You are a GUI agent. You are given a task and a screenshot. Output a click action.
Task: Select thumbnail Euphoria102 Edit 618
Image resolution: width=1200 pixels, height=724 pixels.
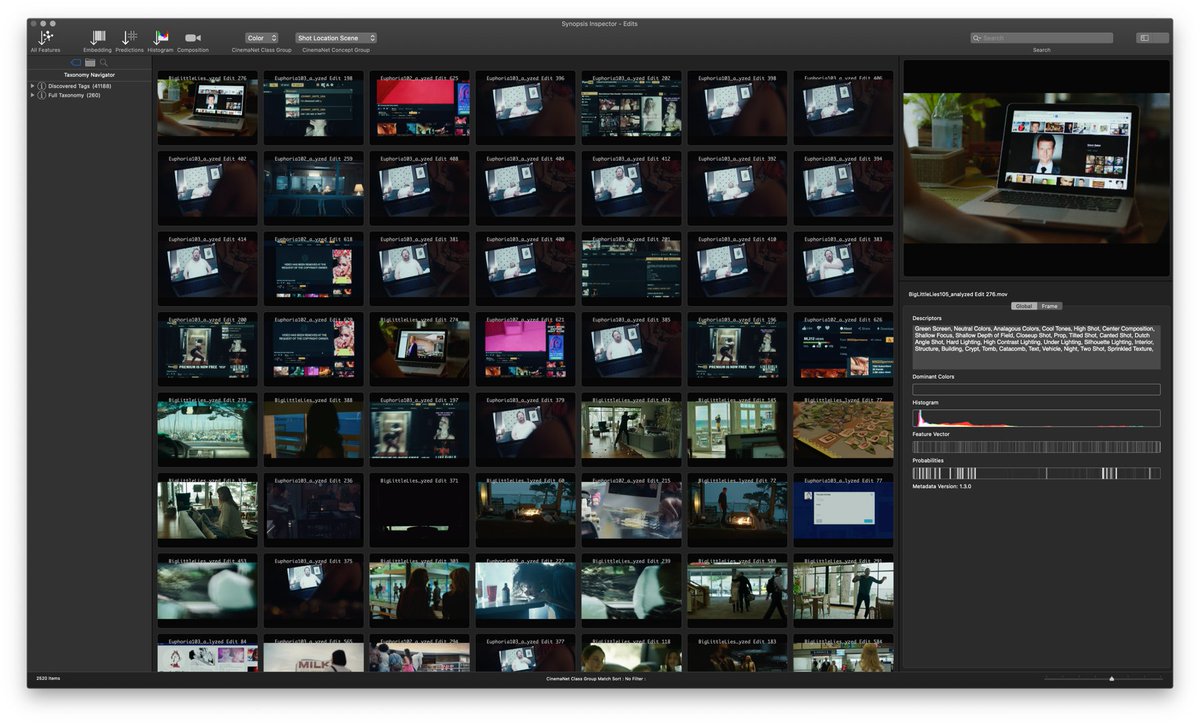313,269
